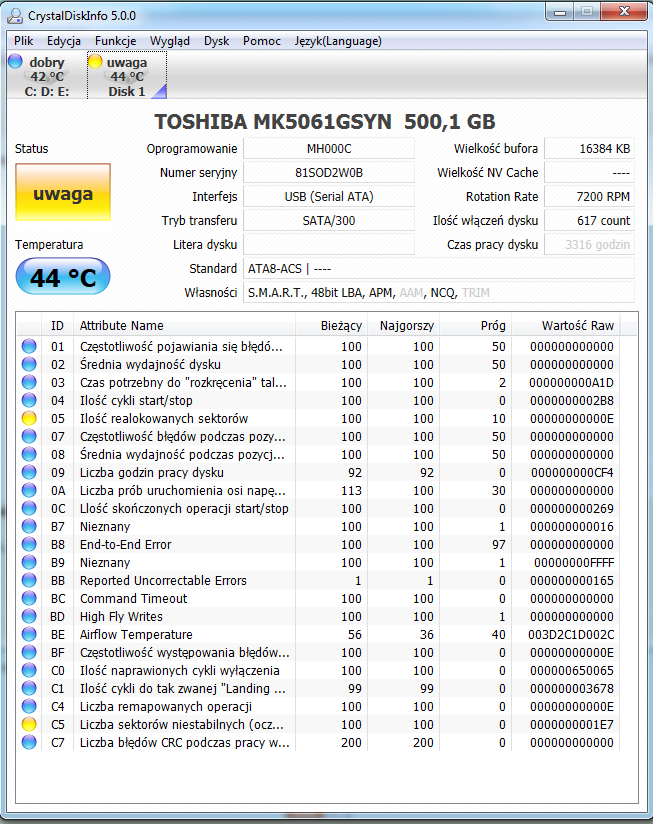Open the Funkcje menu
Image resolution: width=653 pixels, height=837 pixels.
(115, 41)
